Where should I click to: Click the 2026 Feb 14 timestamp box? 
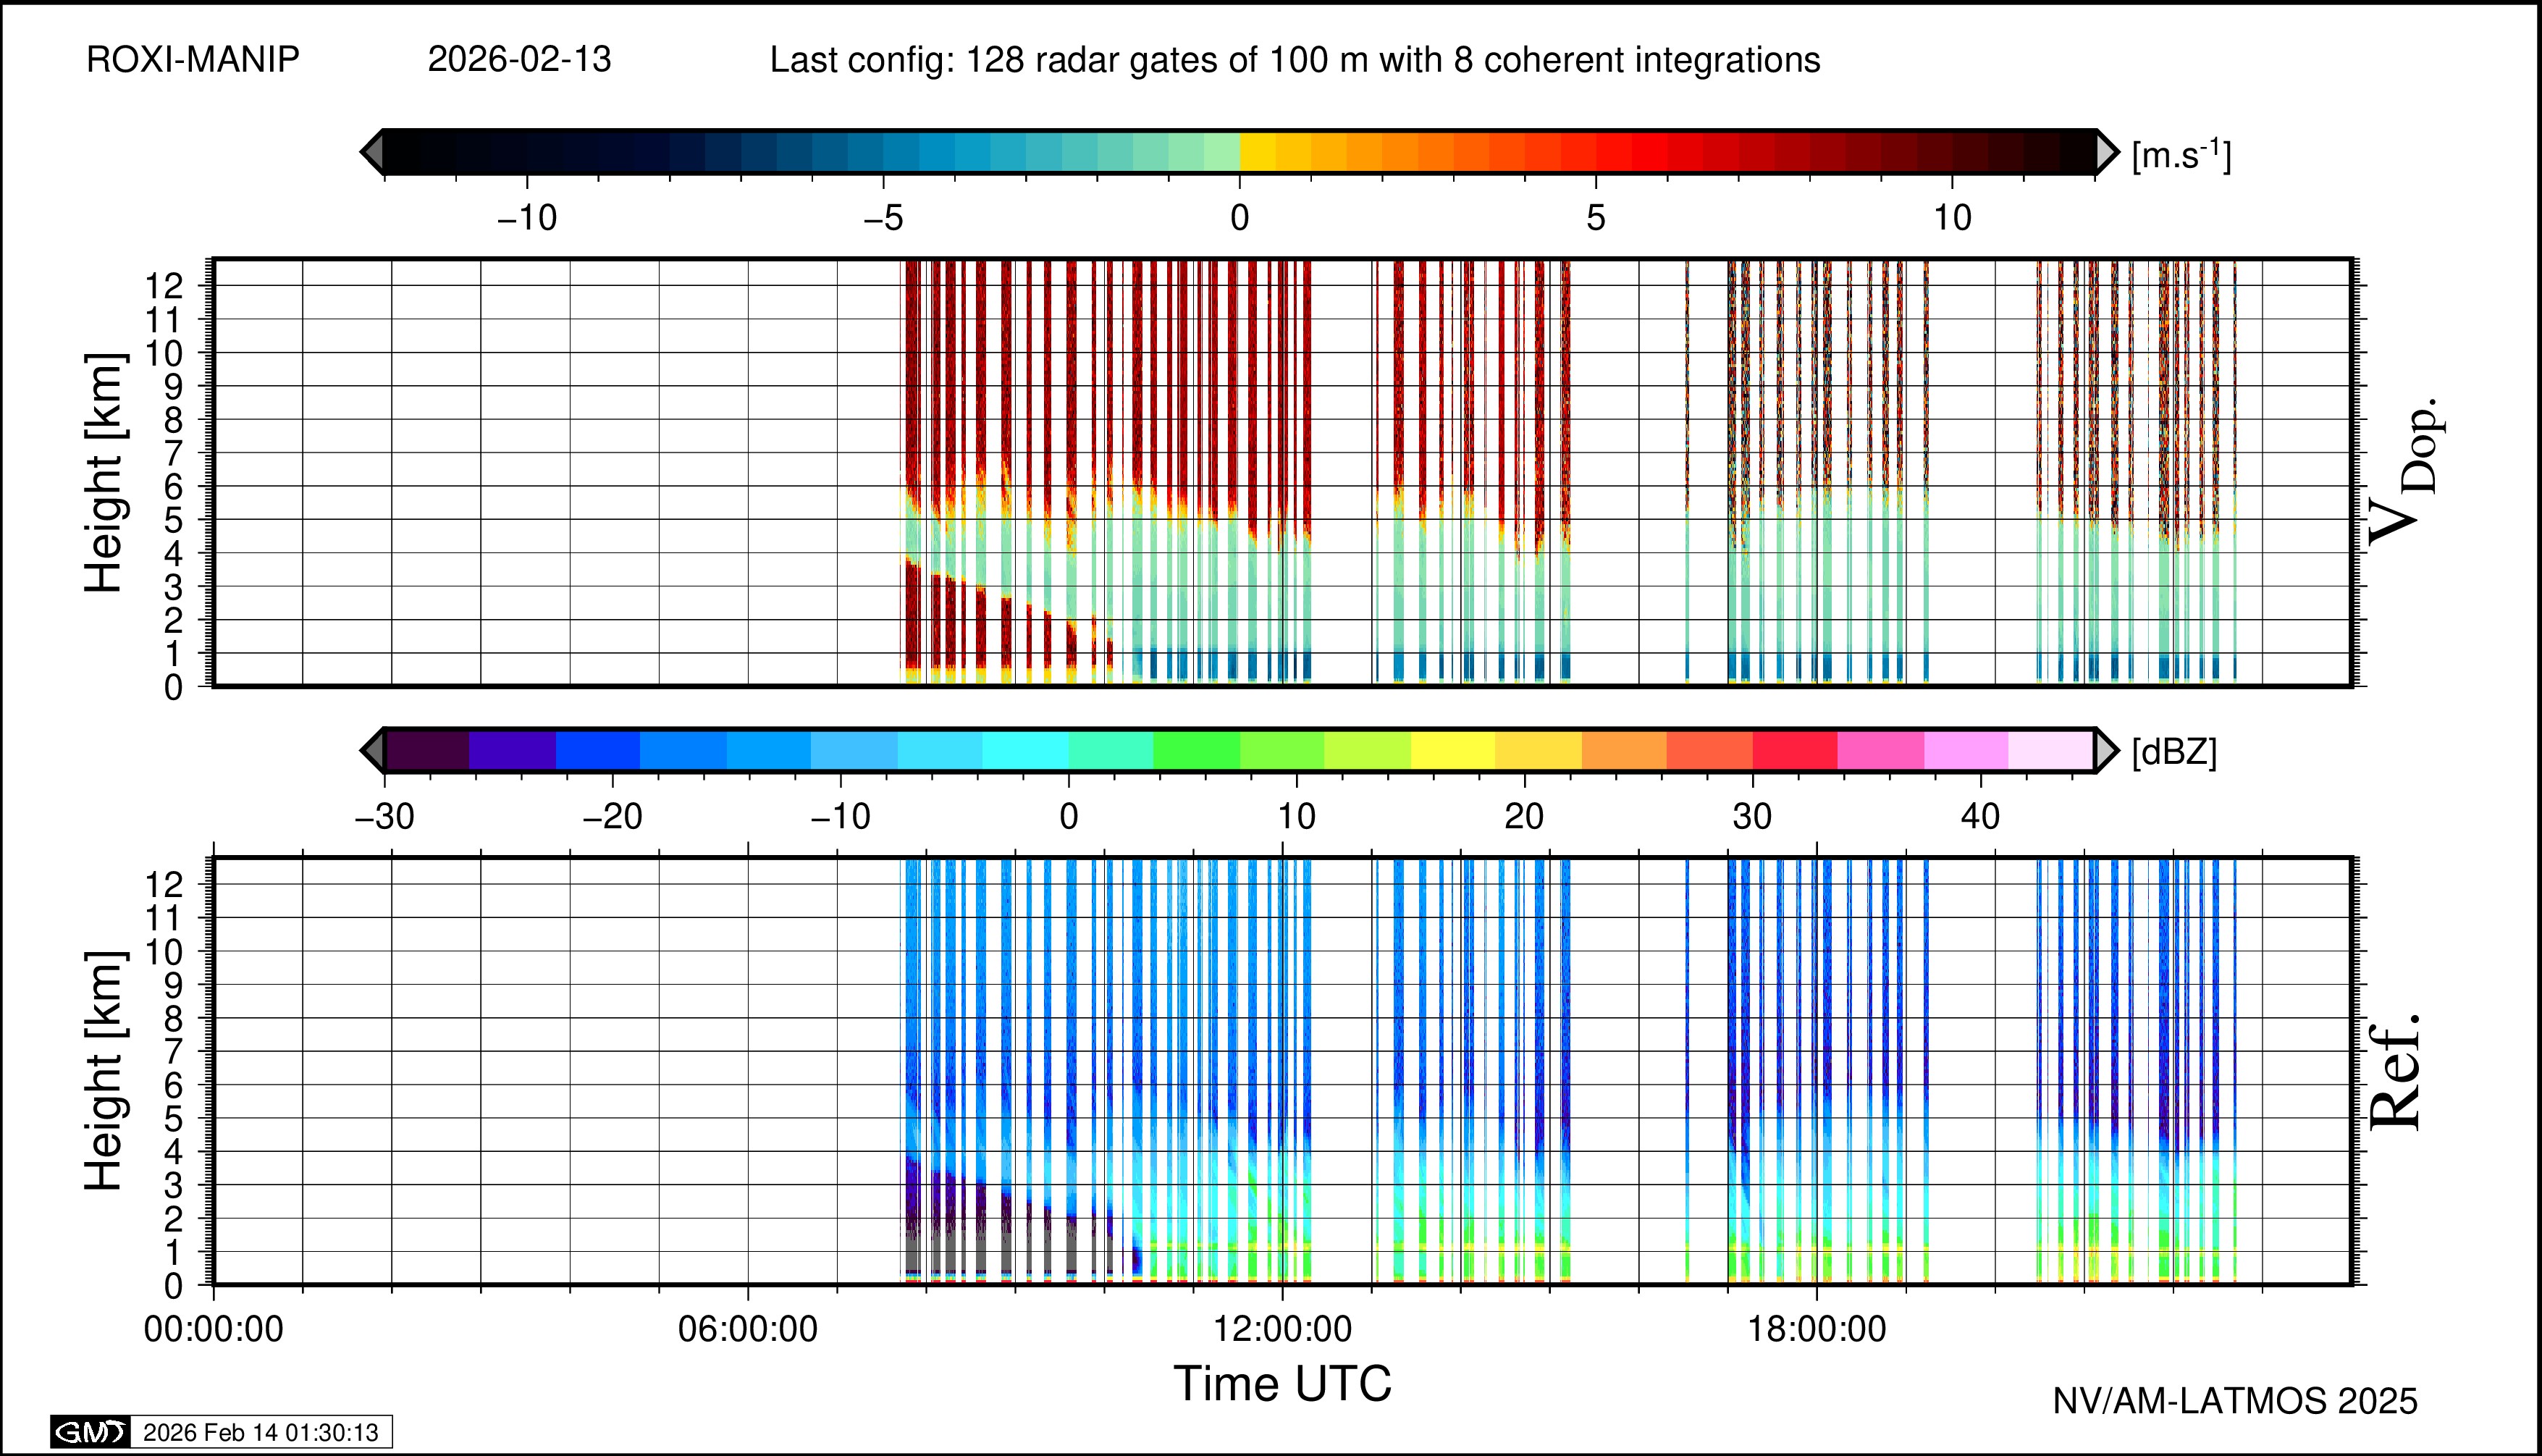[x=260, y=1432]
